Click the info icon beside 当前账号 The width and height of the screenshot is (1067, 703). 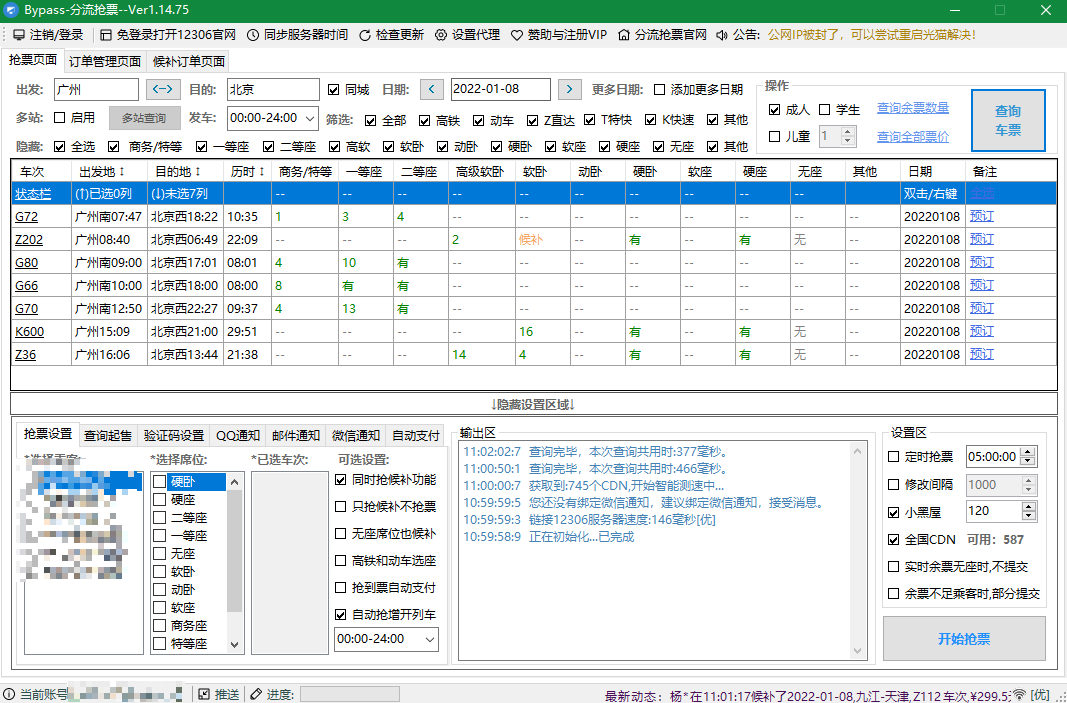point(9,694)
